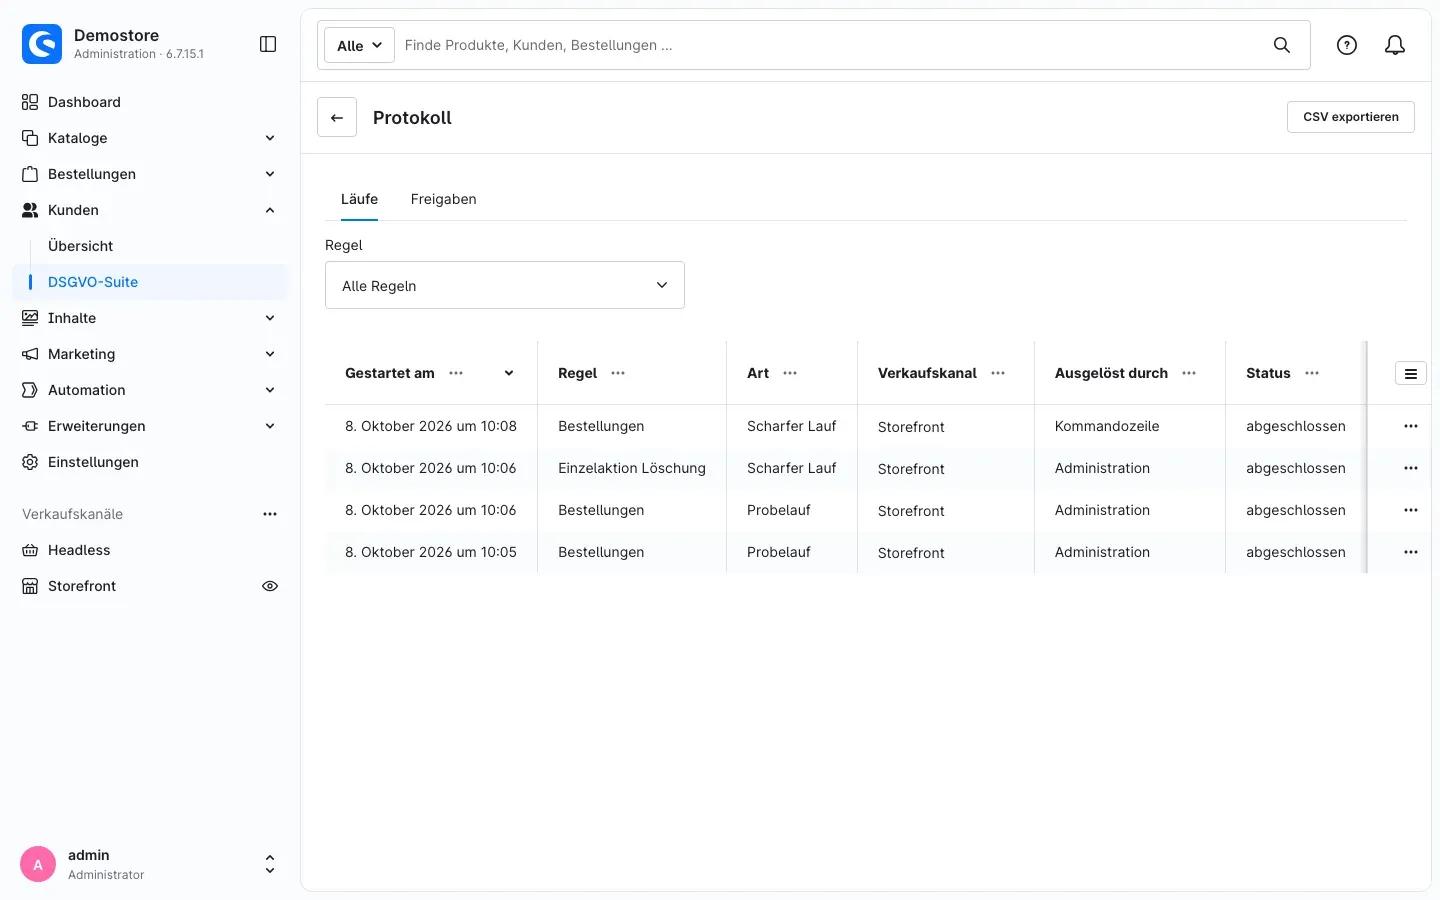This screenshot has width=1440, height=900.
Task: Open Regel column options menu
Action: click(x=618, y=373)
